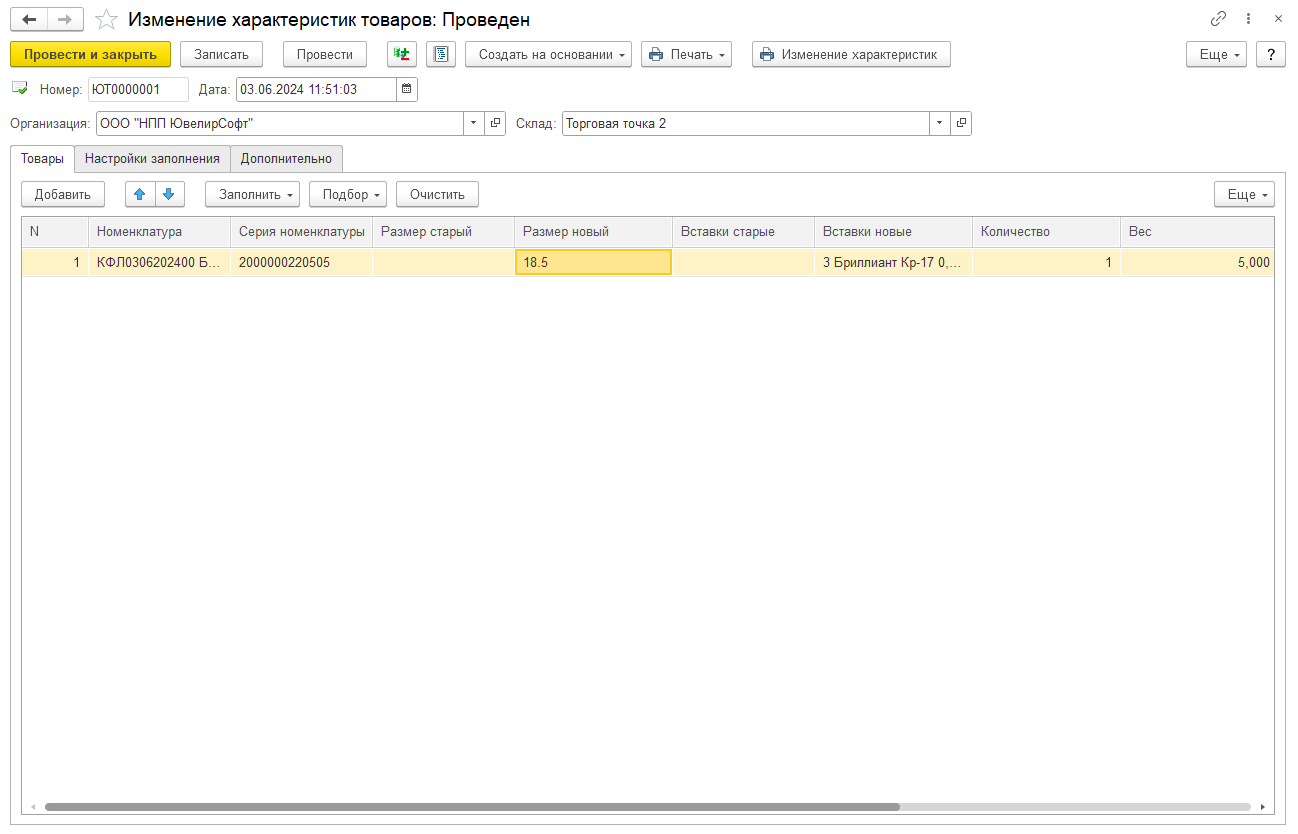Open document movements (Дт/Кт) icon

[x=402, y=54]
